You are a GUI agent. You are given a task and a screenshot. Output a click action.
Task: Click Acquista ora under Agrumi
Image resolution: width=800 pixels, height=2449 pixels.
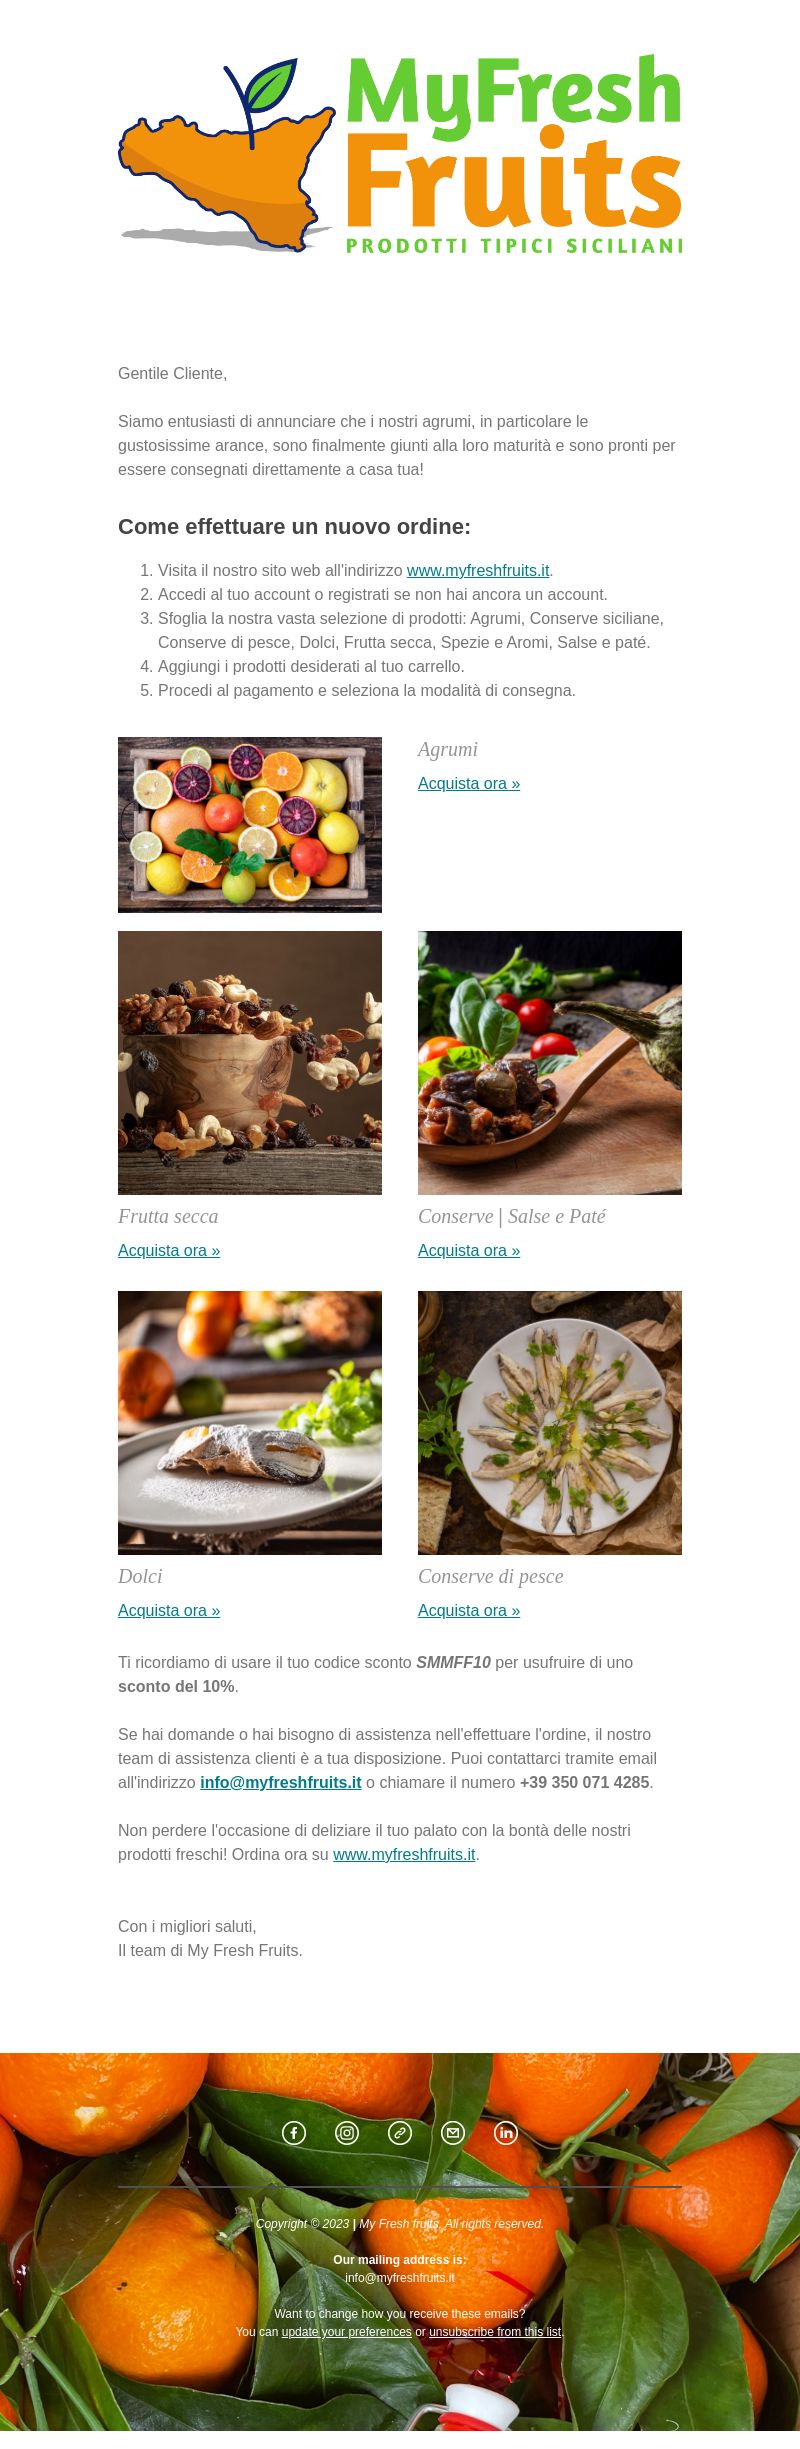469,783
